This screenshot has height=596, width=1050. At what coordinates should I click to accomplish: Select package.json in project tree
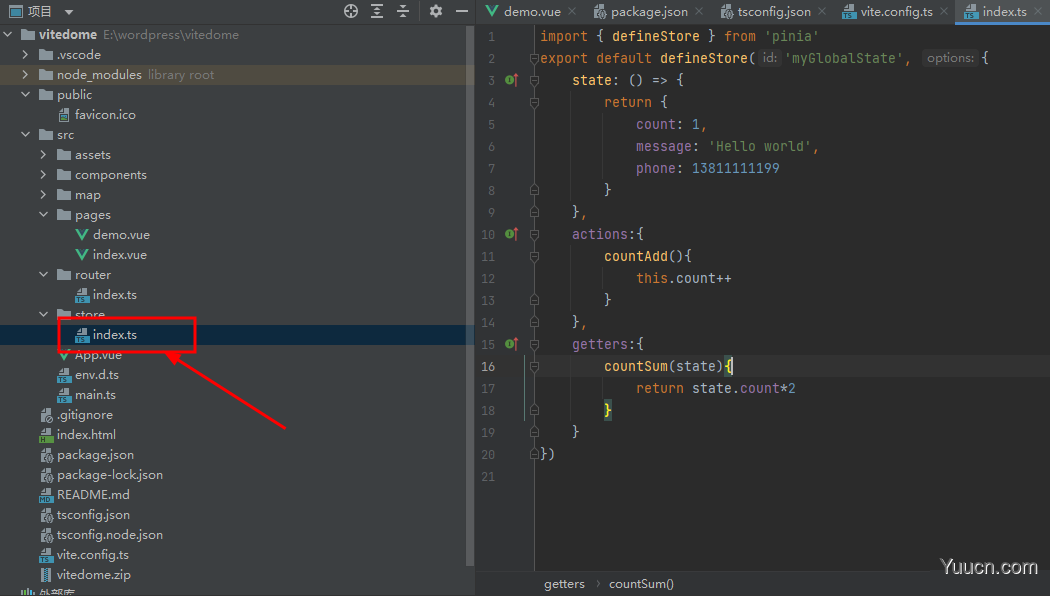[87, 455]
